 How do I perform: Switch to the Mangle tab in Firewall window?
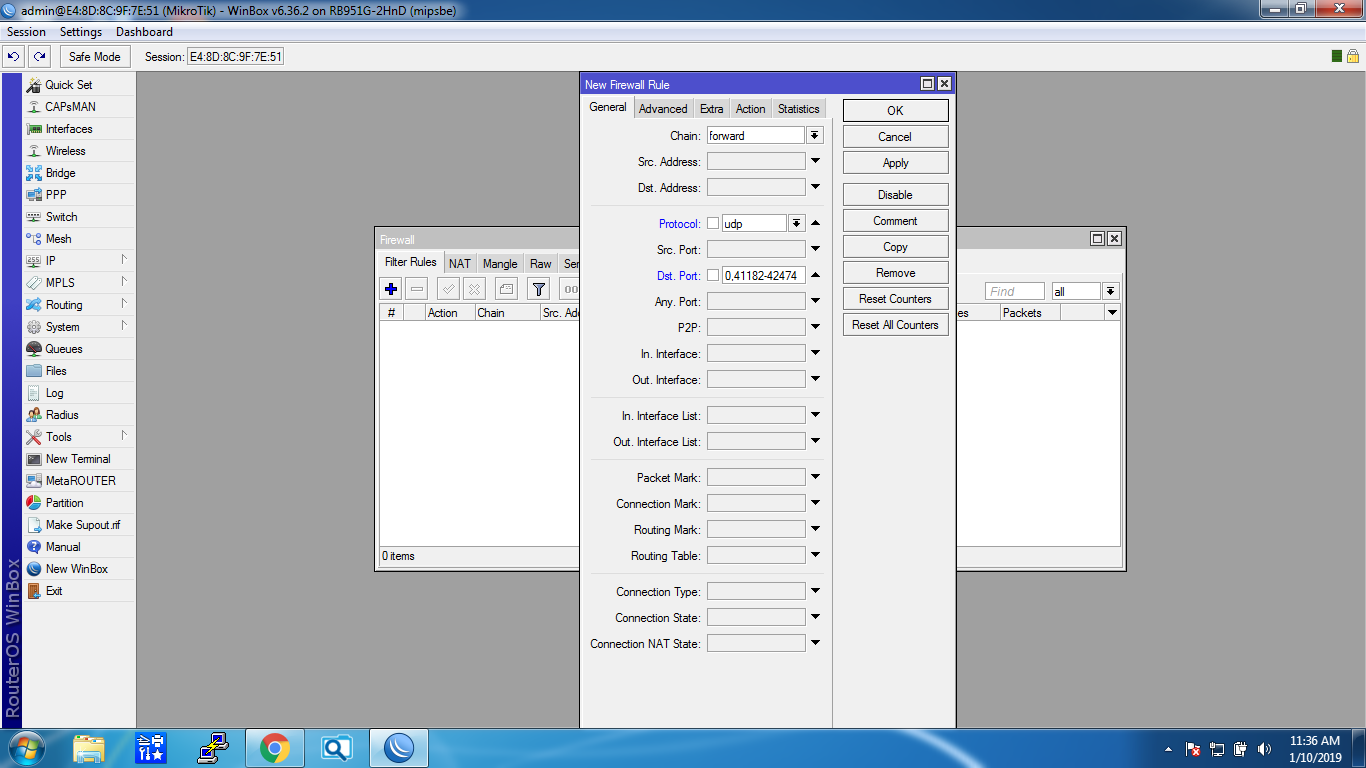click(500, 264)
